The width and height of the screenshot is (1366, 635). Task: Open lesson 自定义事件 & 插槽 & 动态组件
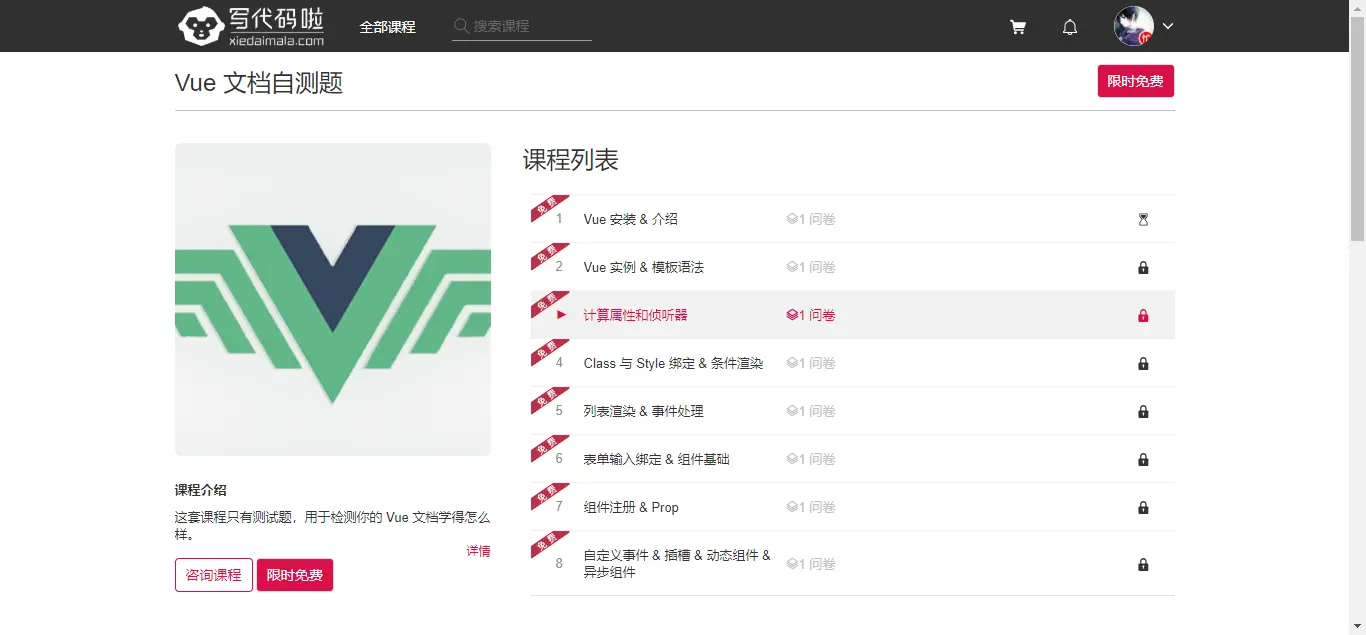click(677, 563)
